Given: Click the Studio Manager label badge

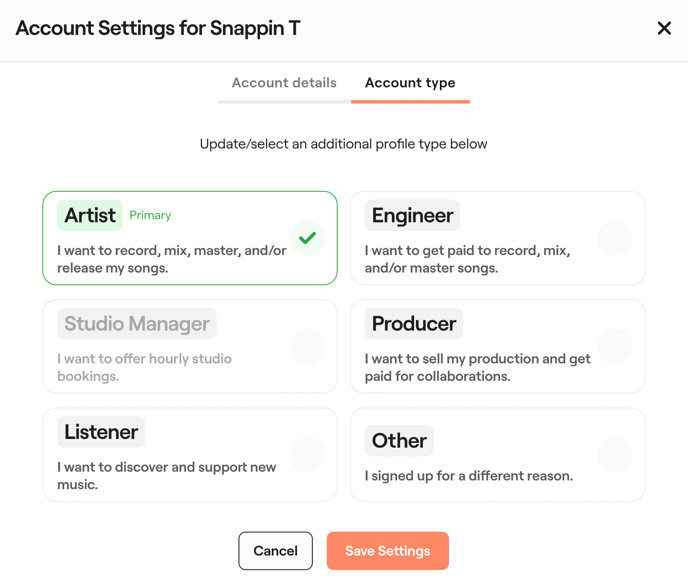Looking at the screenshot, I should [137, 324].
